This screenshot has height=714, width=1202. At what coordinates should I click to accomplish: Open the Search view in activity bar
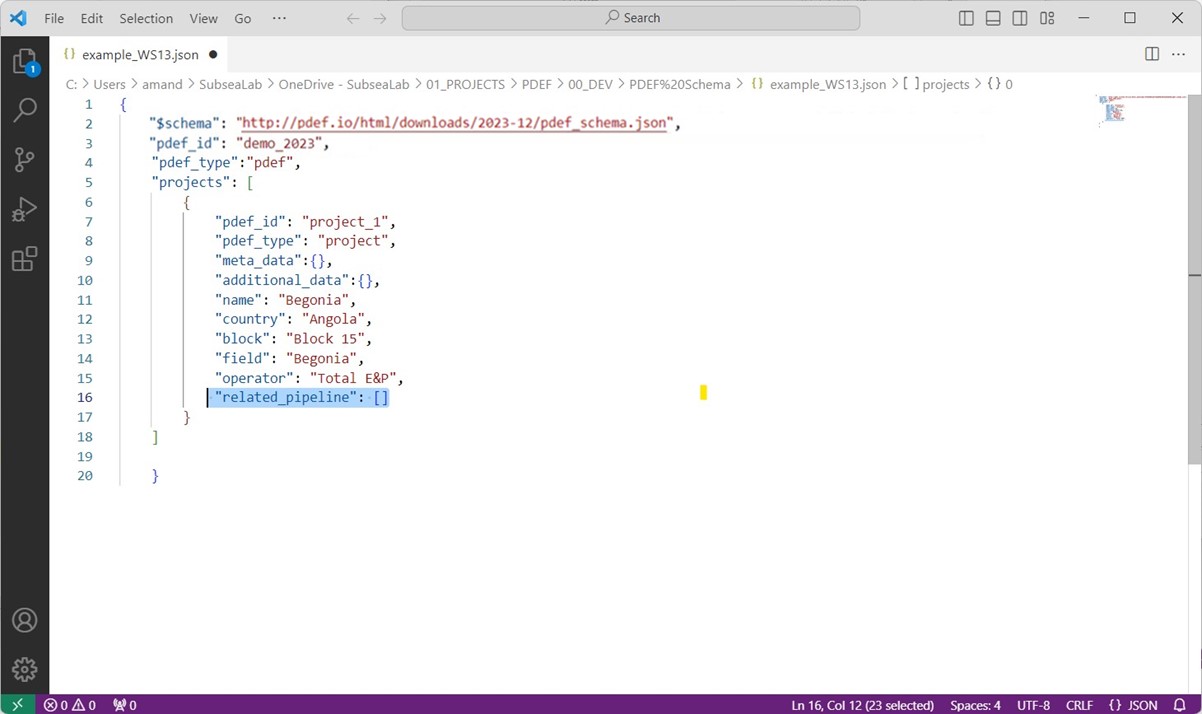coord(24,110)
